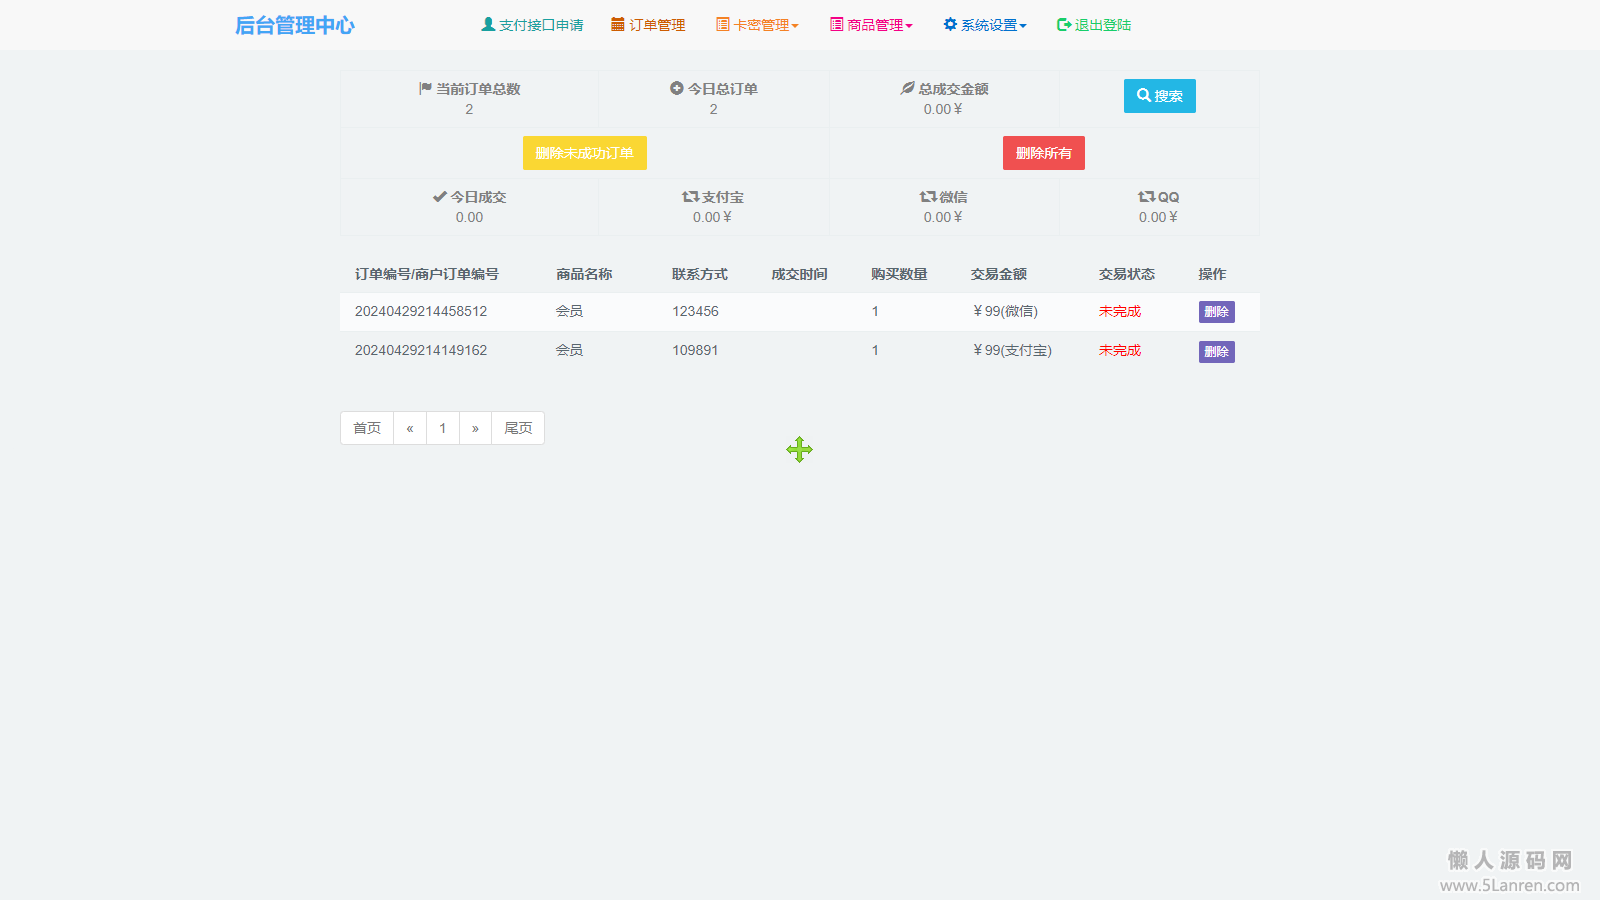The height and width of the screenshot is (900, 1600).
Task: Delete order 20240429214458512
Action: tap(1217, 312)
